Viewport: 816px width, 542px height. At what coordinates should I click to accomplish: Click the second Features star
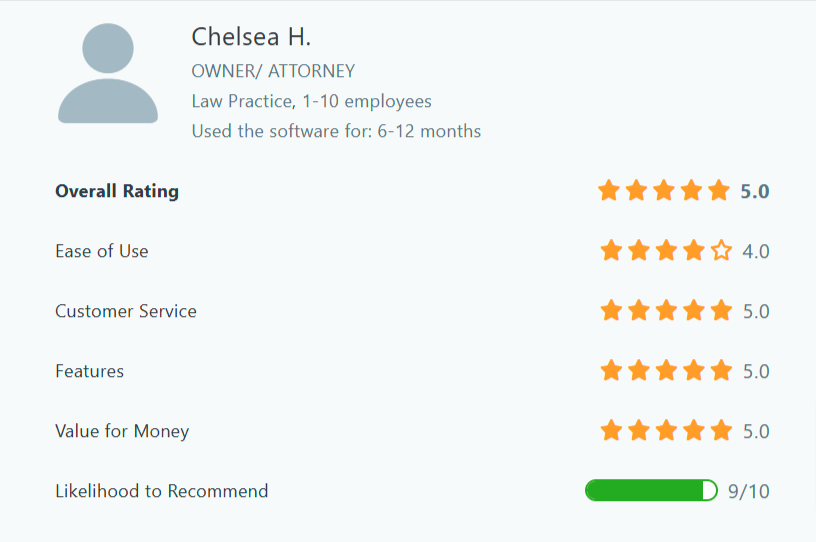[x=639, y=371]
